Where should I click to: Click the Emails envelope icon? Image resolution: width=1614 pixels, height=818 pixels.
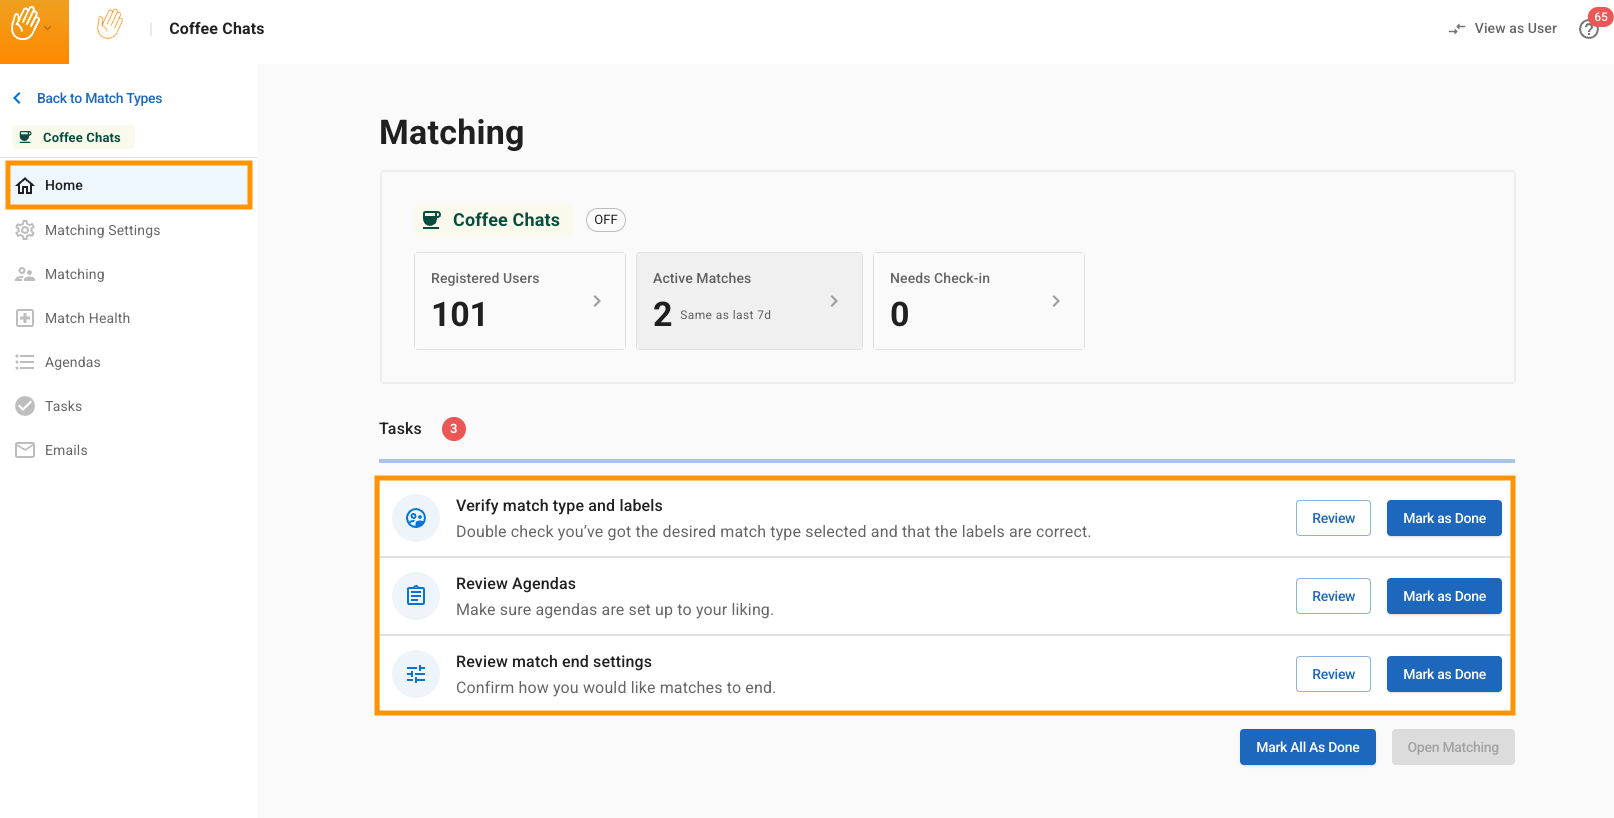[25, 450]
